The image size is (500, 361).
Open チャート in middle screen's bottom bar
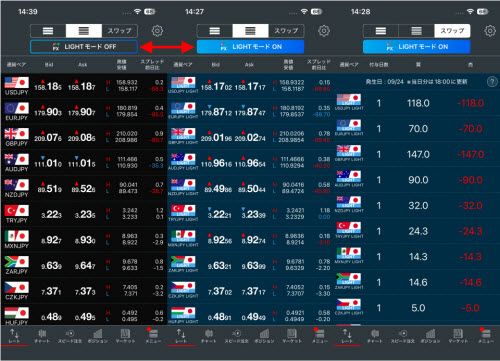(x=209, y=336)
